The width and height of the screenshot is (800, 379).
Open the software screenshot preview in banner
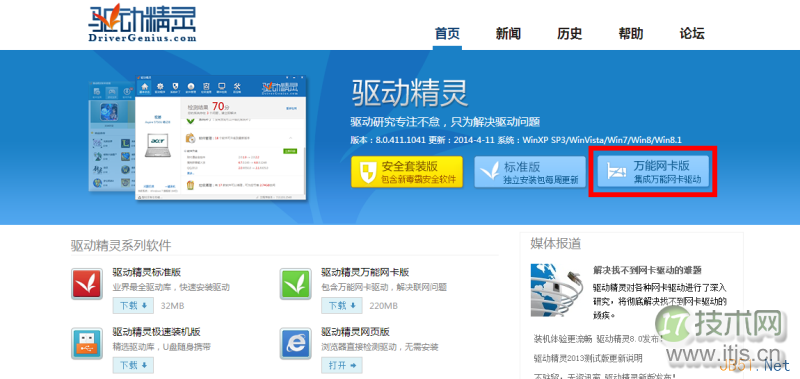[198, 137]
